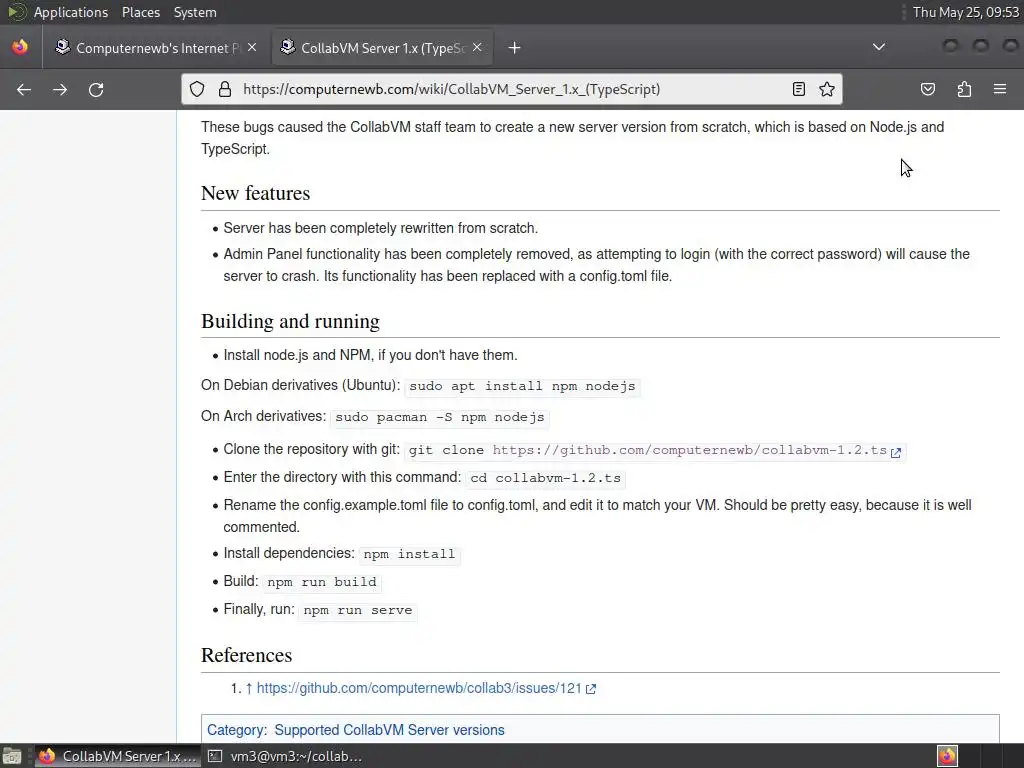
Task: Open the Places menu
Action: (141, 12)
